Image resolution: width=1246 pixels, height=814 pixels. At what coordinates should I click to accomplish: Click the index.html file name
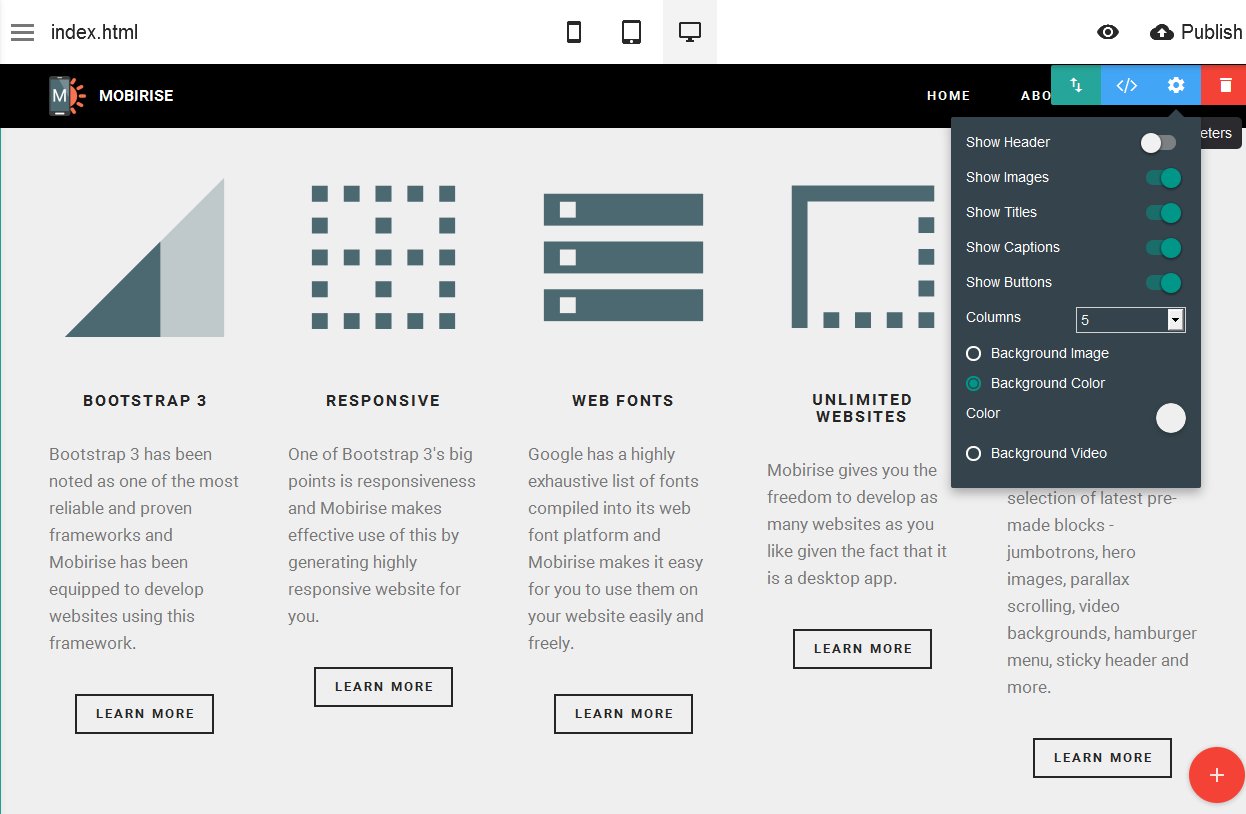point(94,32)
